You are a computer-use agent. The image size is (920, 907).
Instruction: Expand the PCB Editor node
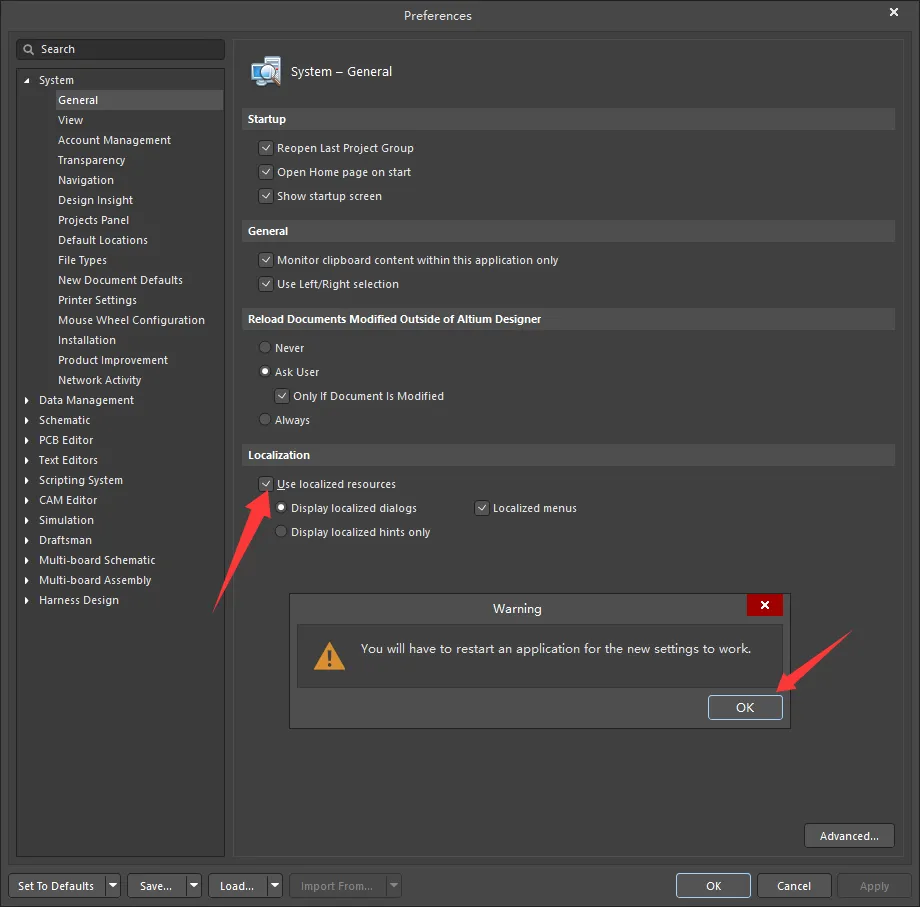[26, 440]
